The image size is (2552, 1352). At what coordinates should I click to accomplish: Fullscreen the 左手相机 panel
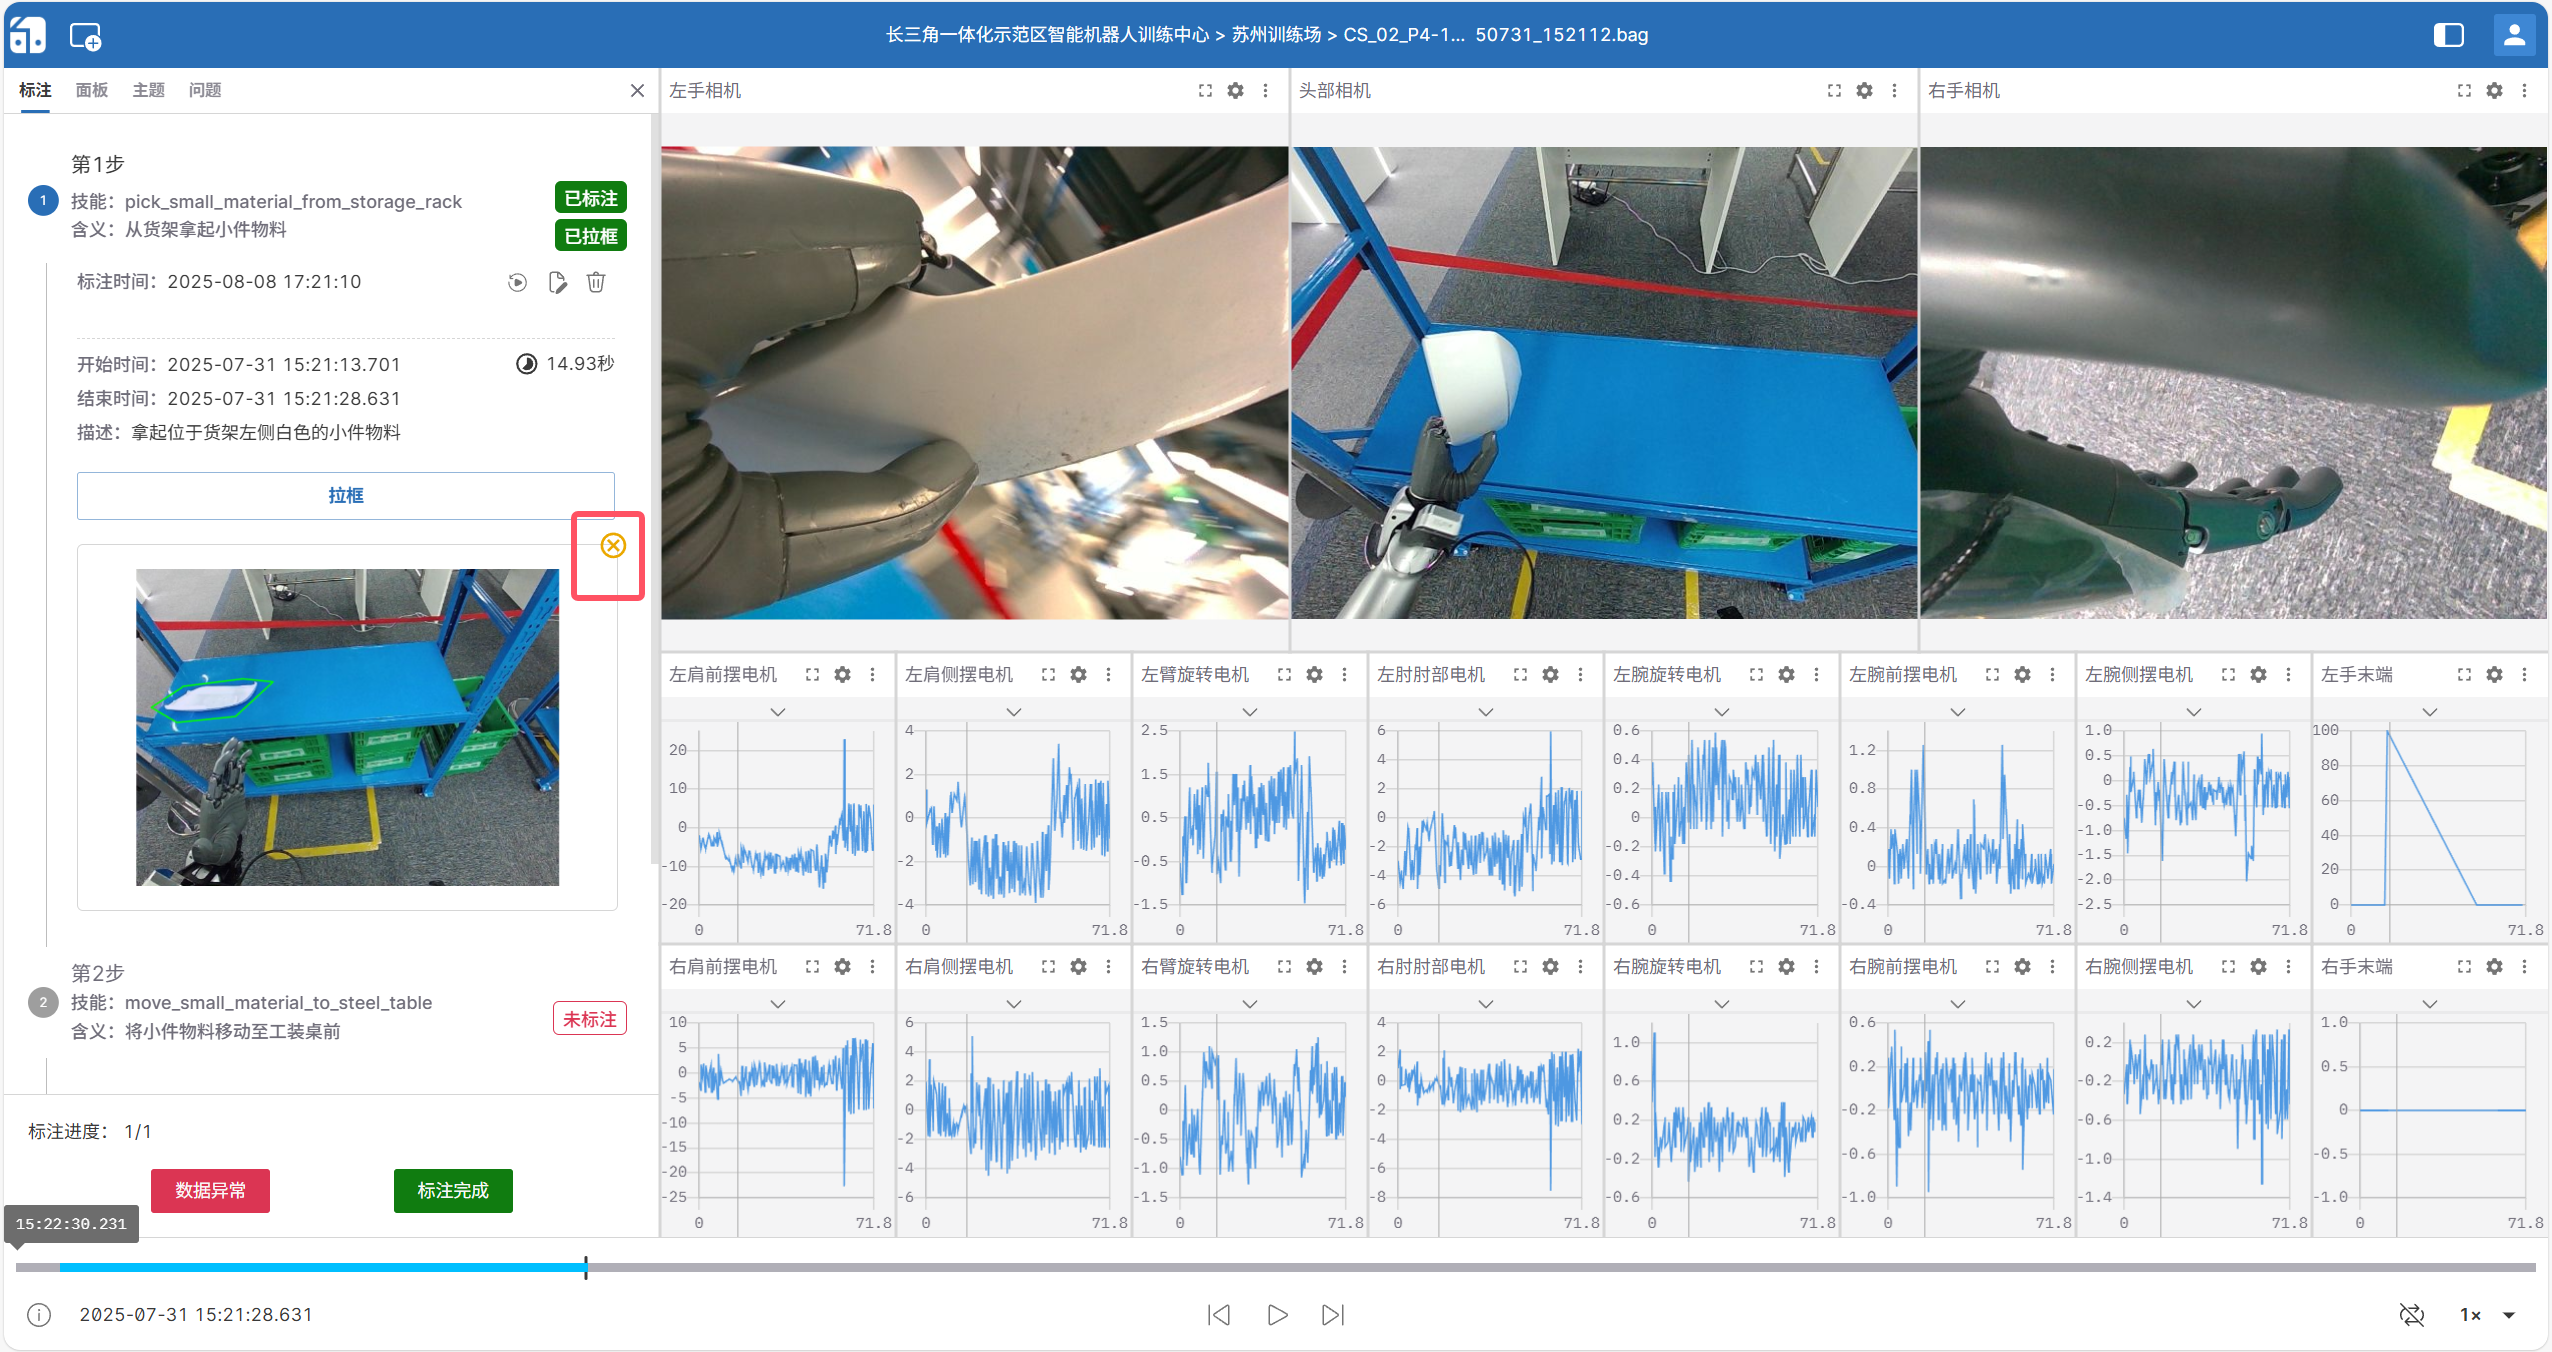click(x=1205, y=90)
